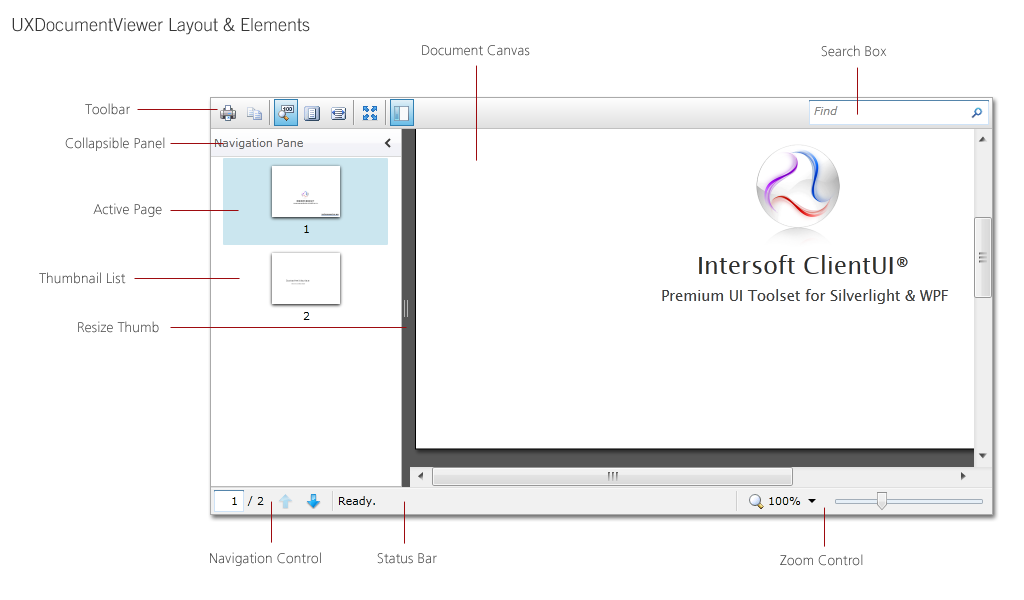Image resolution: width=1024 pixels, height=600 pixels.
Task: Go to the previous page with the up arrow
Action: tap(286, 501)
